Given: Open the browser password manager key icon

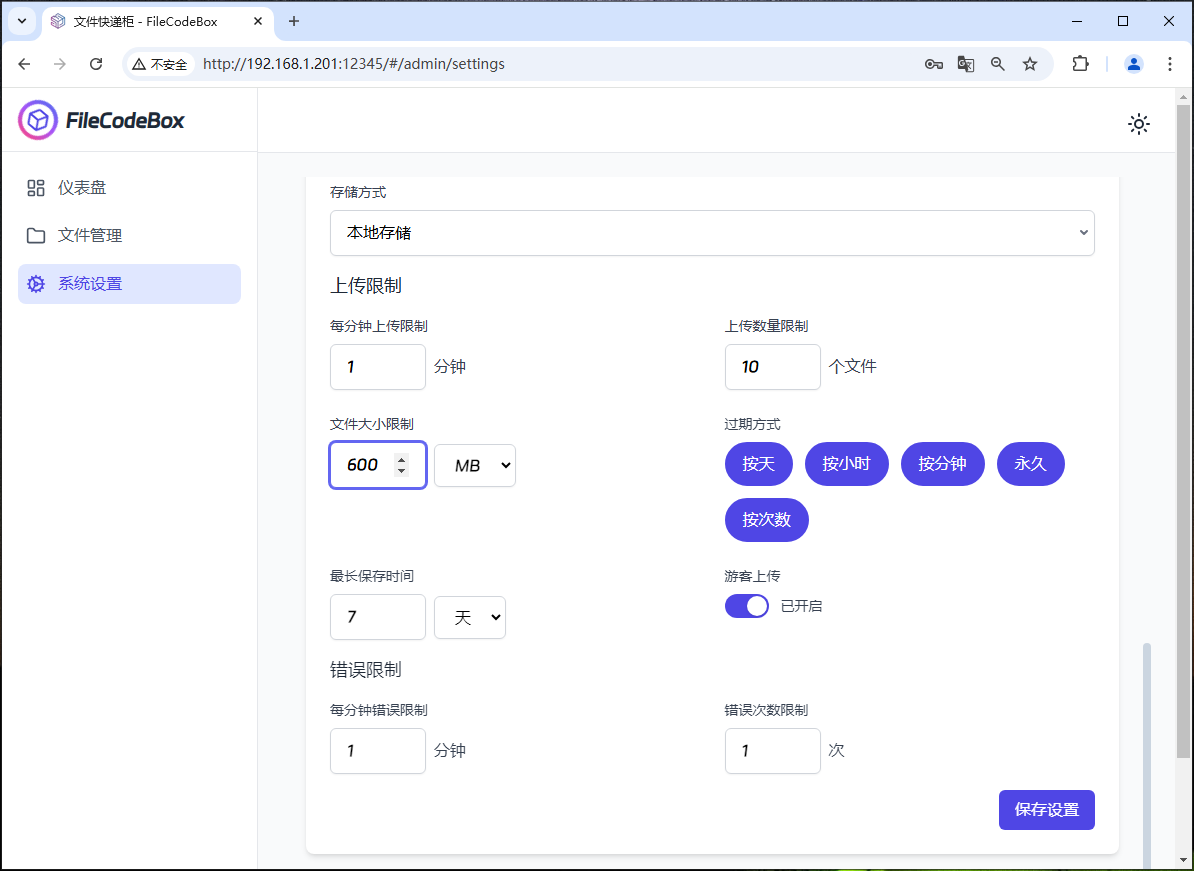Looking at the screenshot, I should pos(933,63).
